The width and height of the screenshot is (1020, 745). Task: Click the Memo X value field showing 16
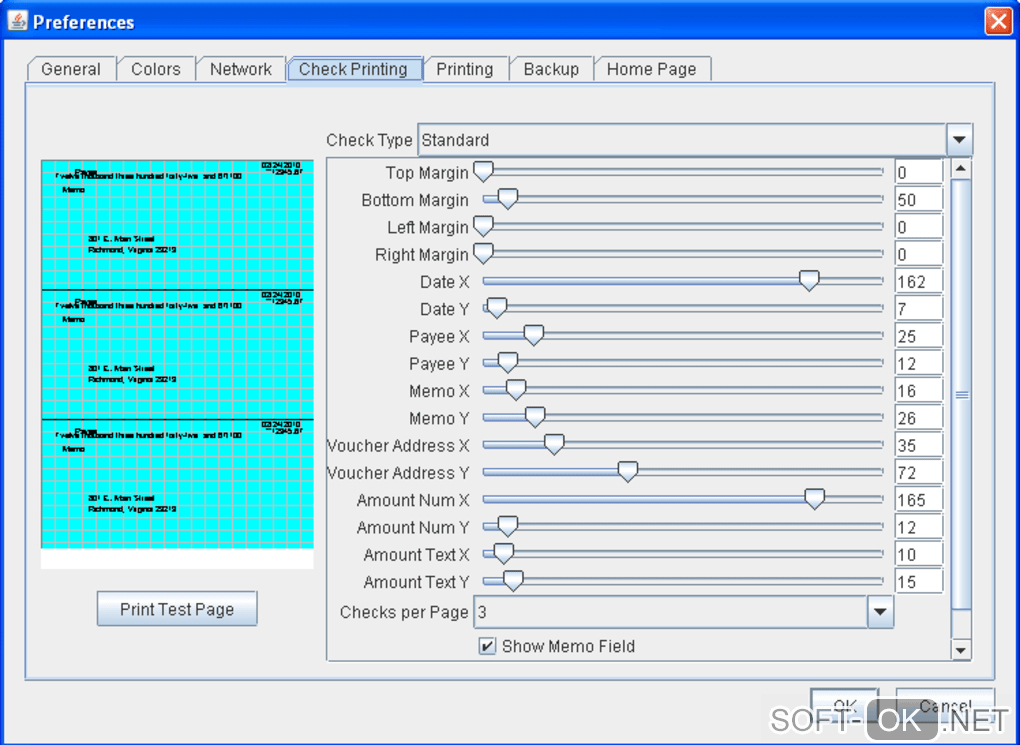coord(919,391)
